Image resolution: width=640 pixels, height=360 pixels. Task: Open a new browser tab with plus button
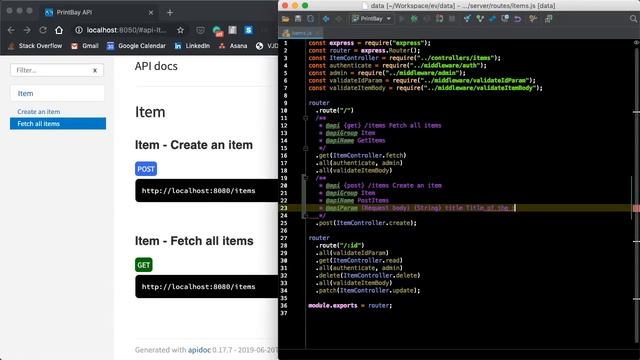coord(170,13)
